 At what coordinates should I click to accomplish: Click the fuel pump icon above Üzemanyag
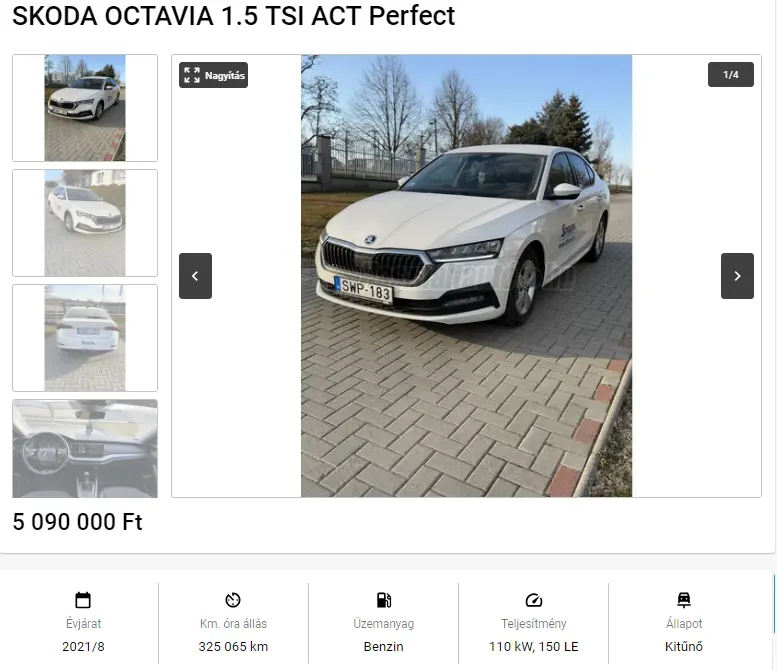click(x=383, y=600)
